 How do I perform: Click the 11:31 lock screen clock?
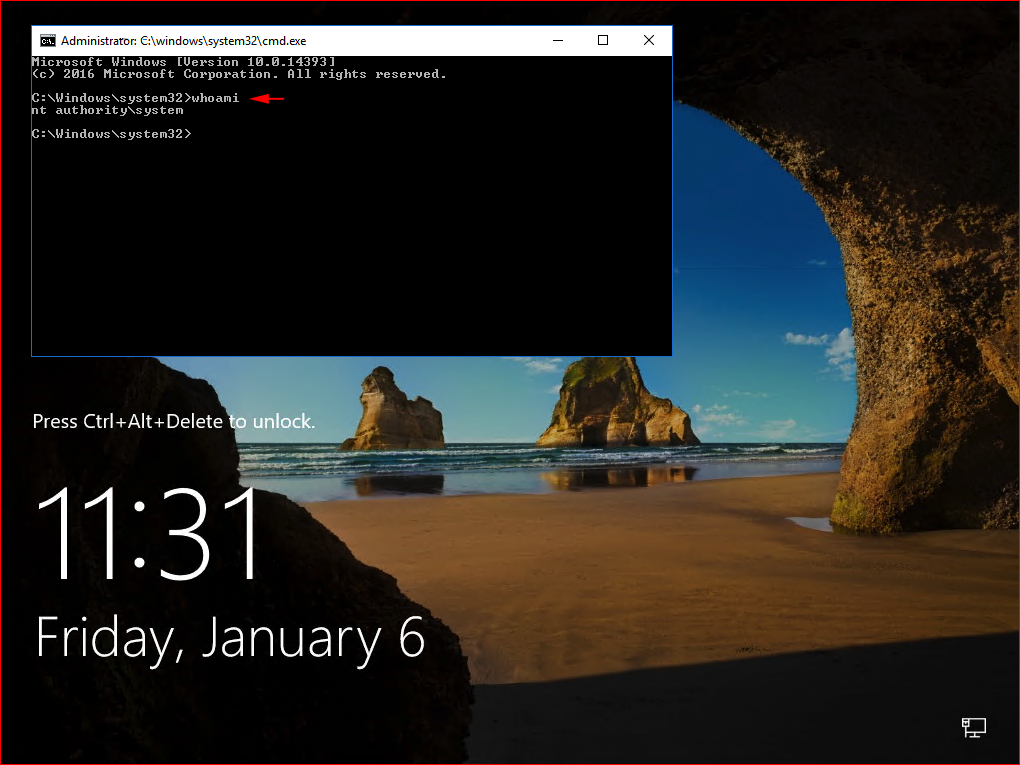pos(148,533)
